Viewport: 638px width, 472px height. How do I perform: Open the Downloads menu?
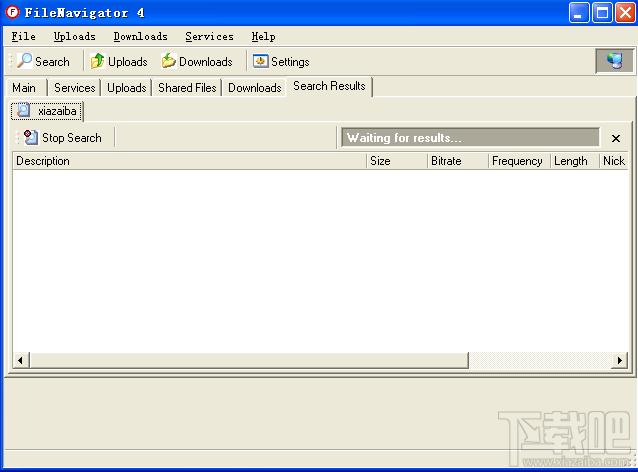(140, 37)
